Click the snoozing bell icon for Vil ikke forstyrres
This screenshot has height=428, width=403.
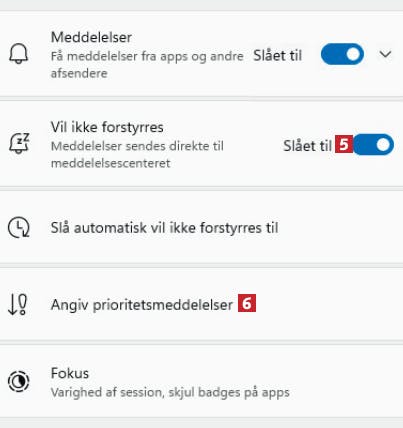[19, 143]
